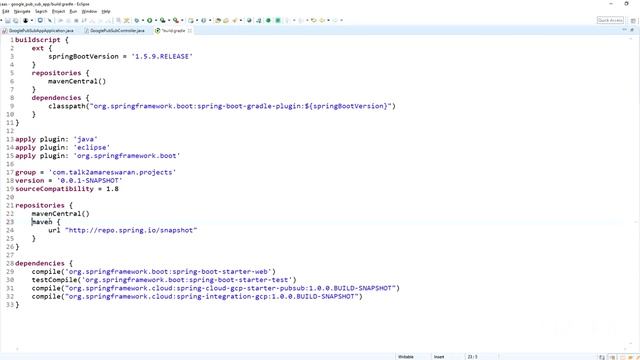The width and height of the screenshot is (640, 360).
Task: Click the Coverage run icon
Action: point(163,20)
